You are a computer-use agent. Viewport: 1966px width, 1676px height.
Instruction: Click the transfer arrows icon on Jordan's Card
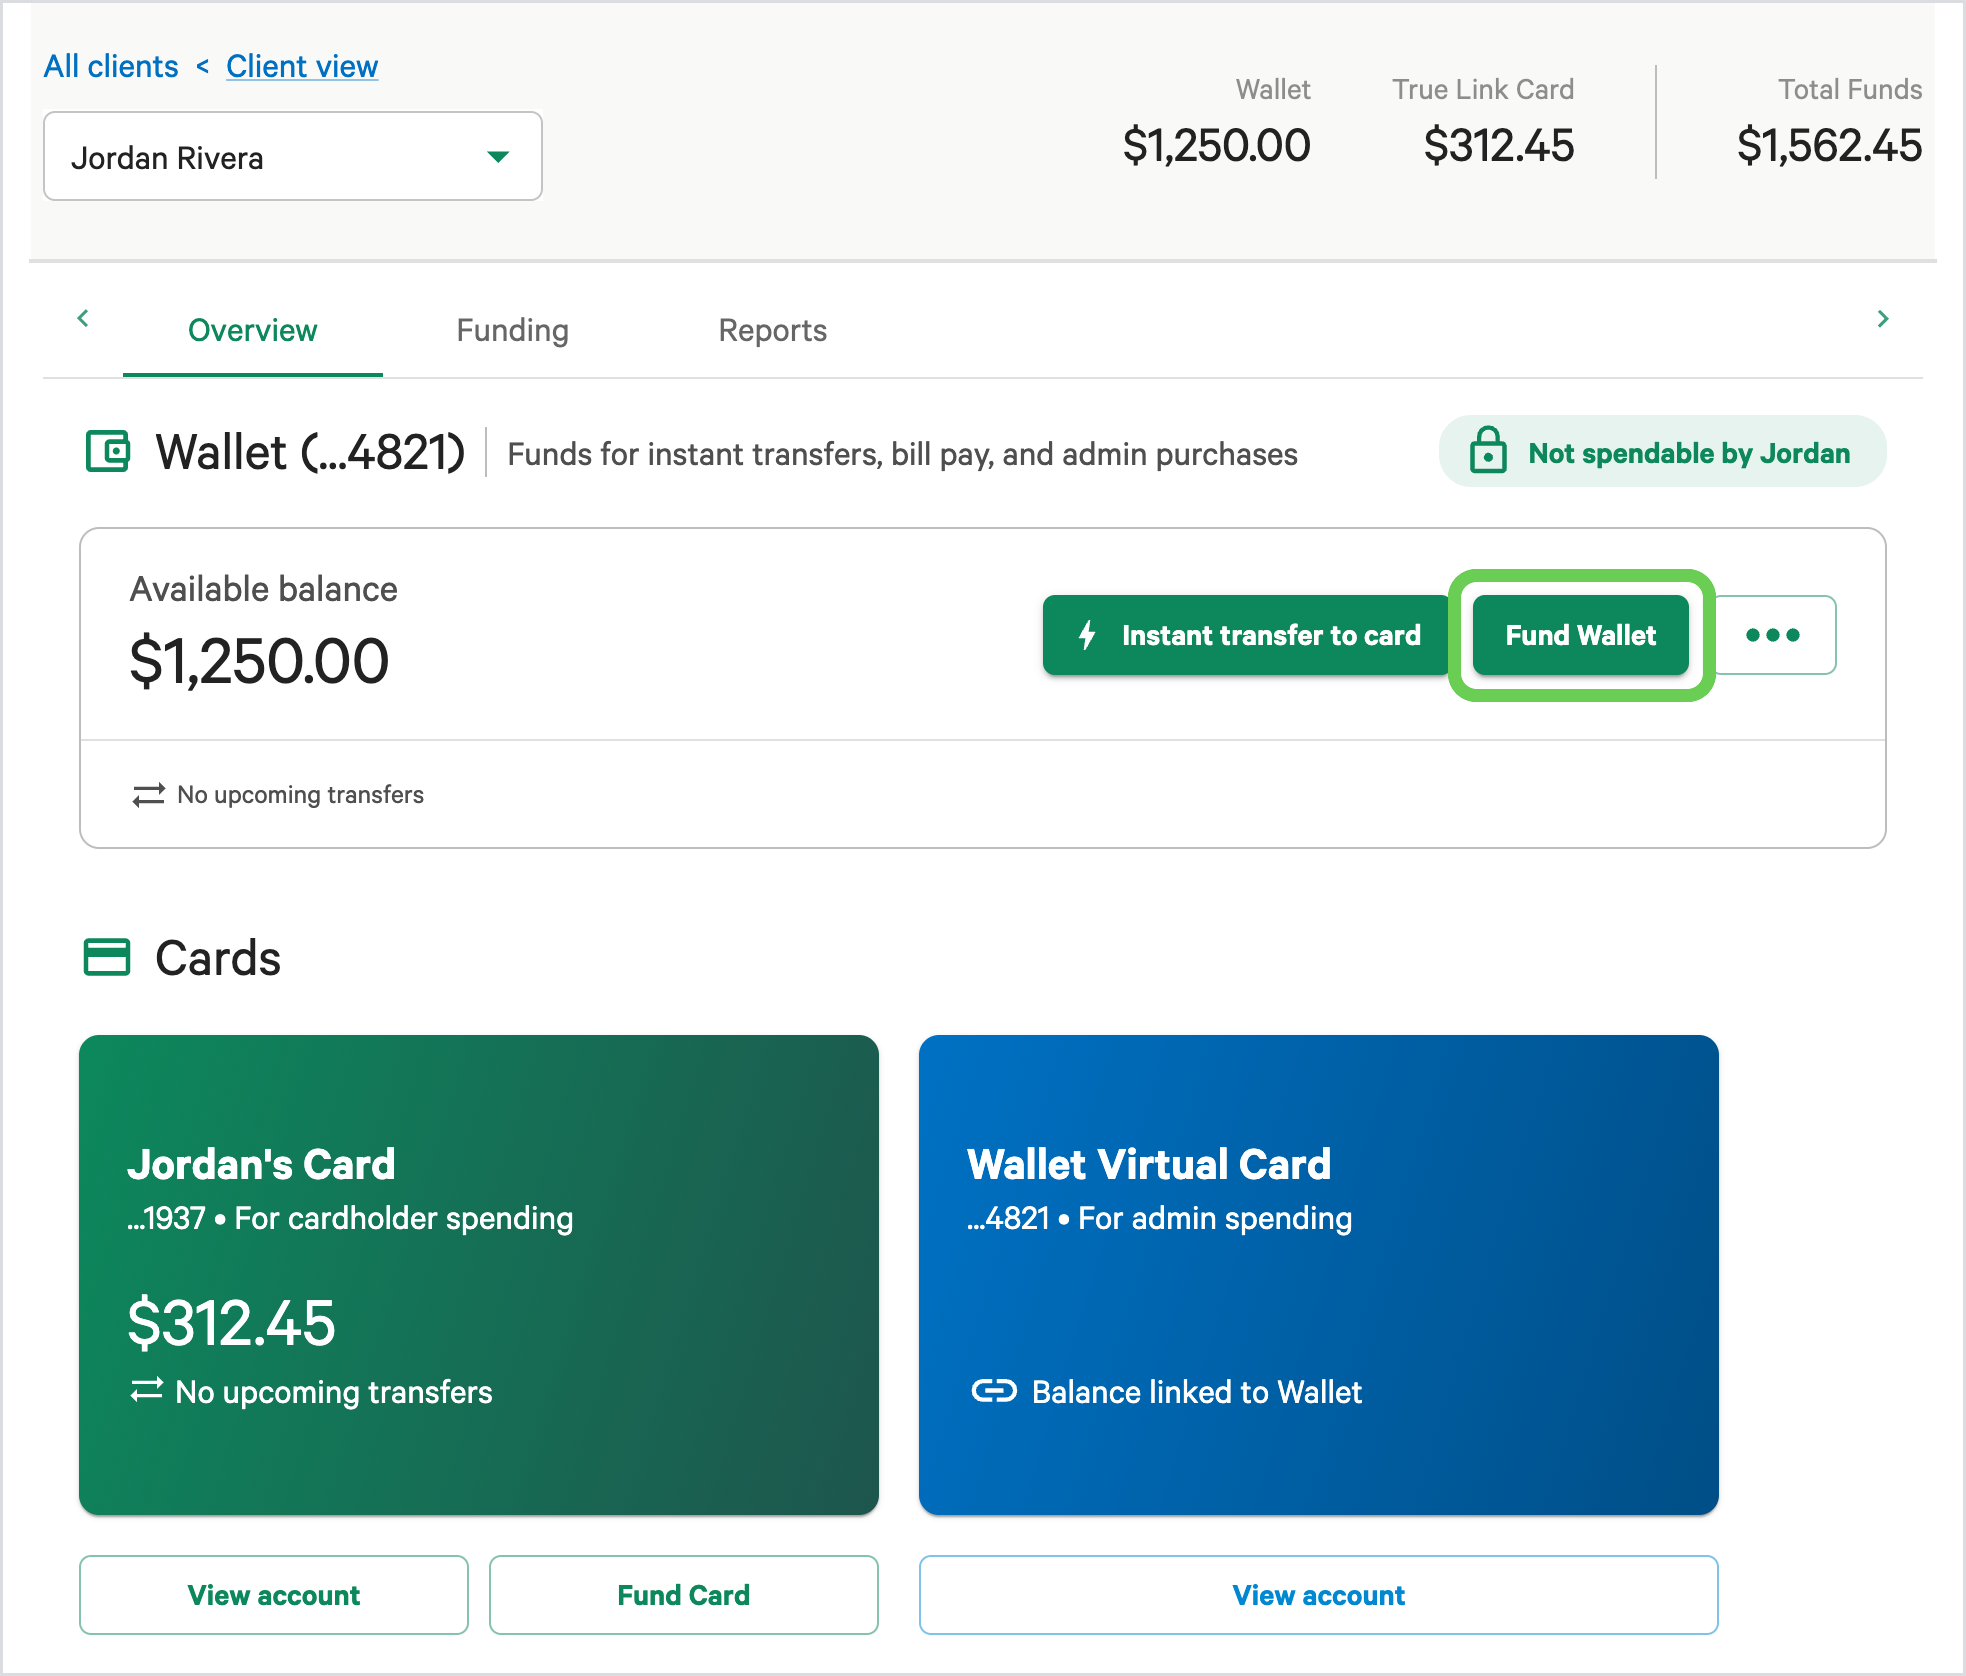(x=146, y=1391)
